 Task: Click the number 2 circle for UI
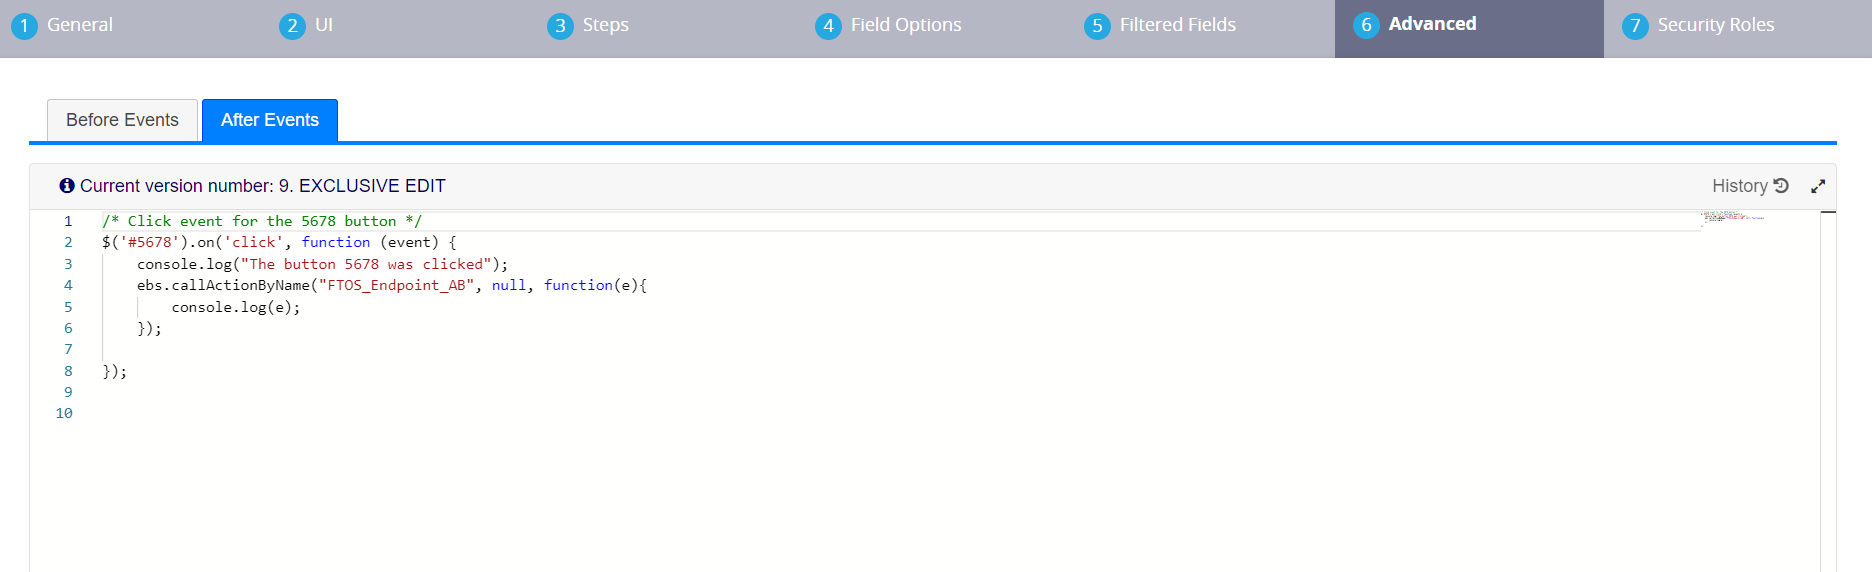pos(292,26)
